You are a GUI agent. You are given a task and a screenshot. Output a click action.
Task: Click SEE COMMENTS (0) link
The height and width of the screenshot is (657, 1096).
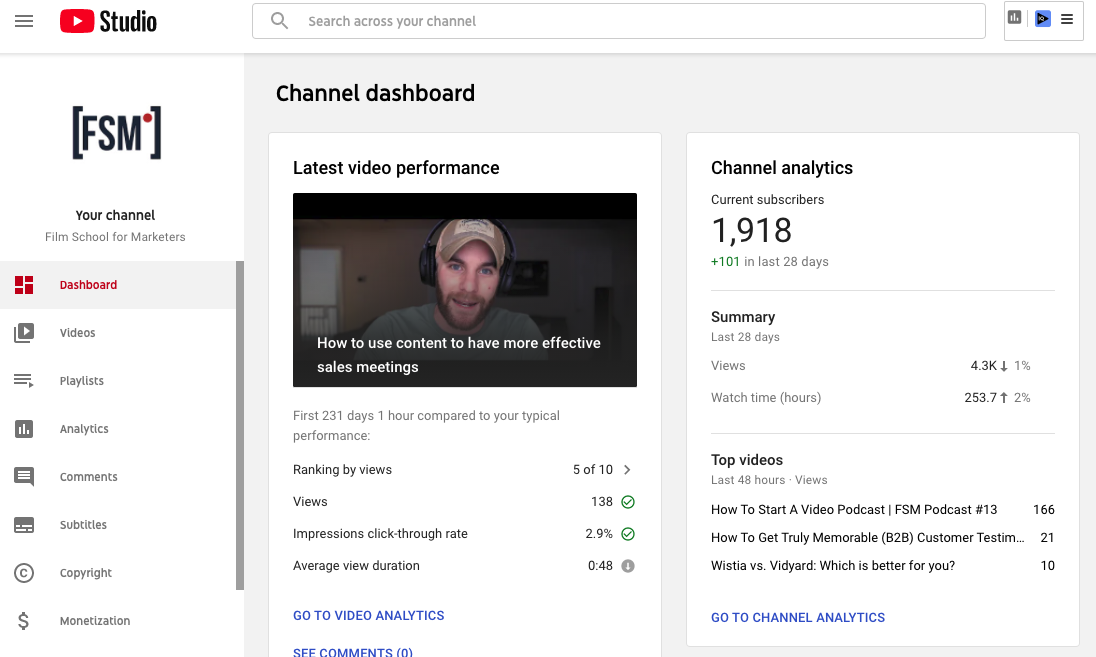[x=352, y=651]
